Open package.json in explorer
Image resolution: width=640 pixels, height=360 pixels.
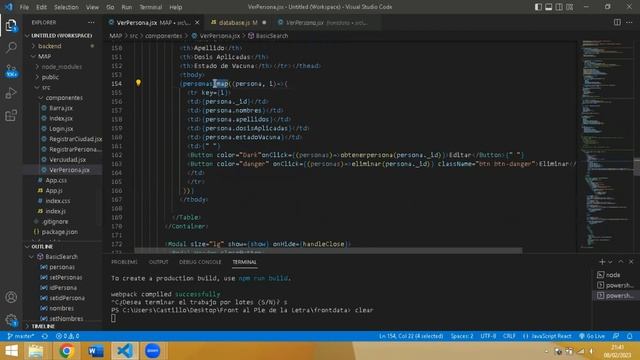pos(60,232)
